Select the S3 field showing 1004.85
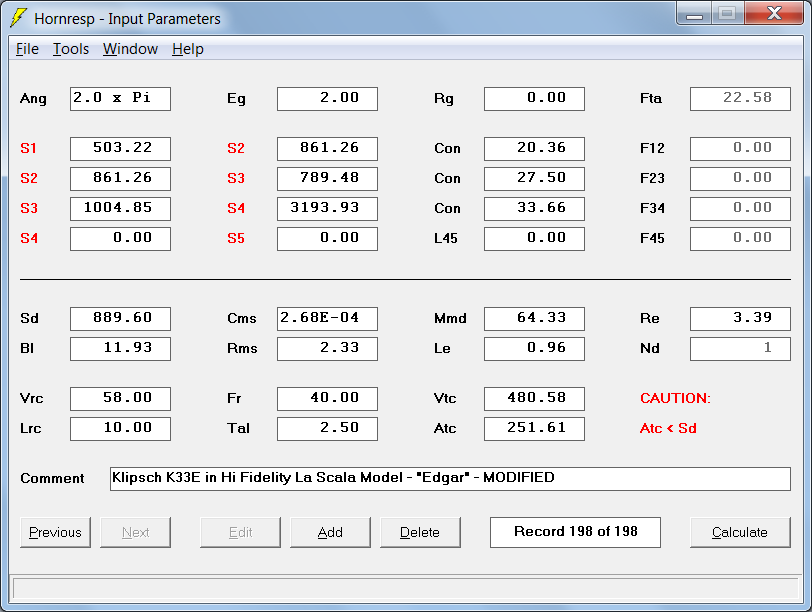Image resolution: width=812 pixels, height=612 pixels. pos(120,209)
